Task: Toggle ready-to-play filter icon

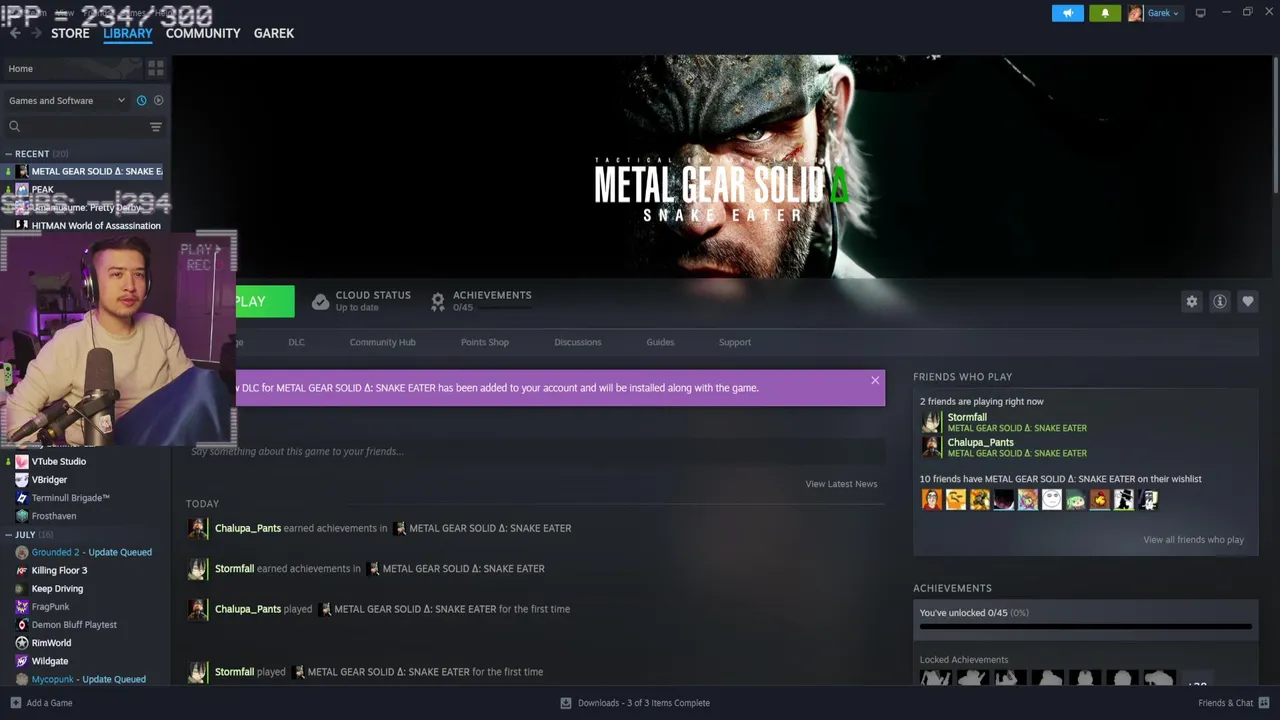Action: tap(158, 100)
